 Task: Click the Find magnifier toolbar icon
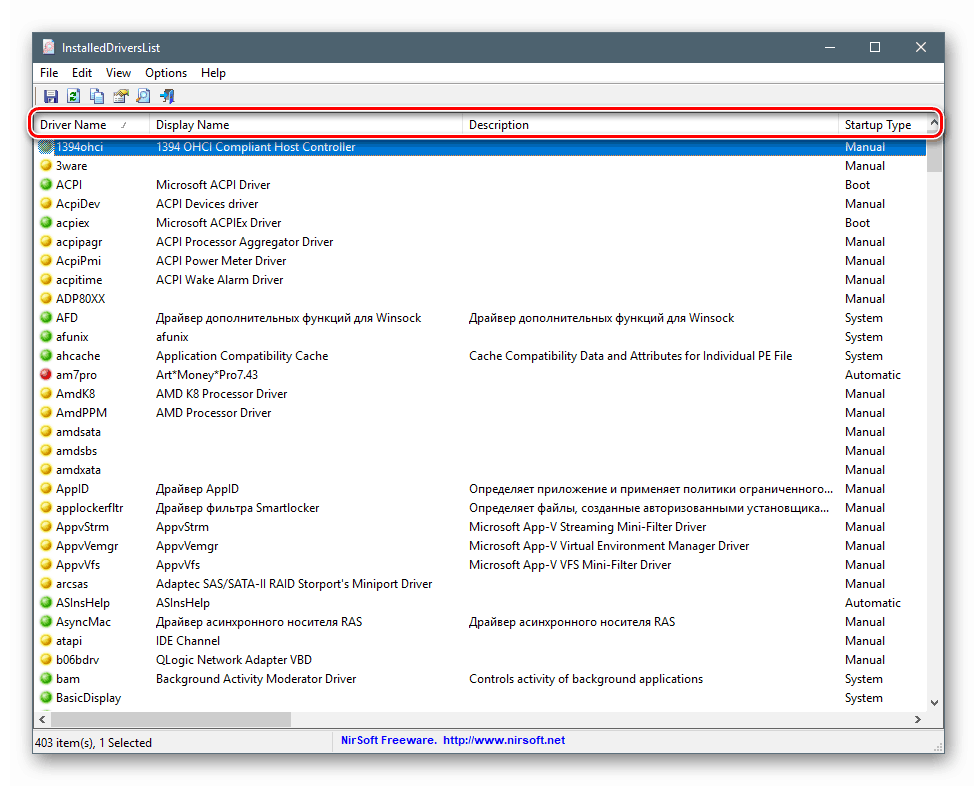point(143,97)
